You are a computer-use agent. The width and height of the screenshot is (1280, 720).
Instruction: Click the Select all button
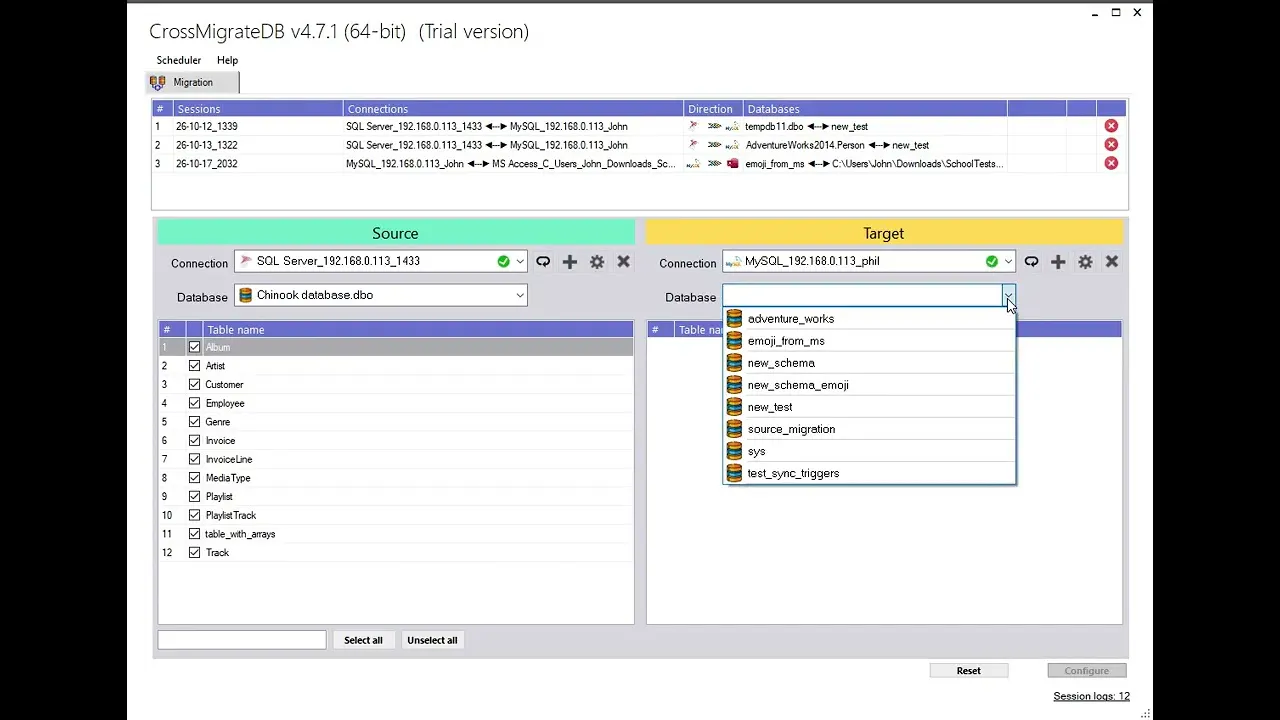(363, 640)
